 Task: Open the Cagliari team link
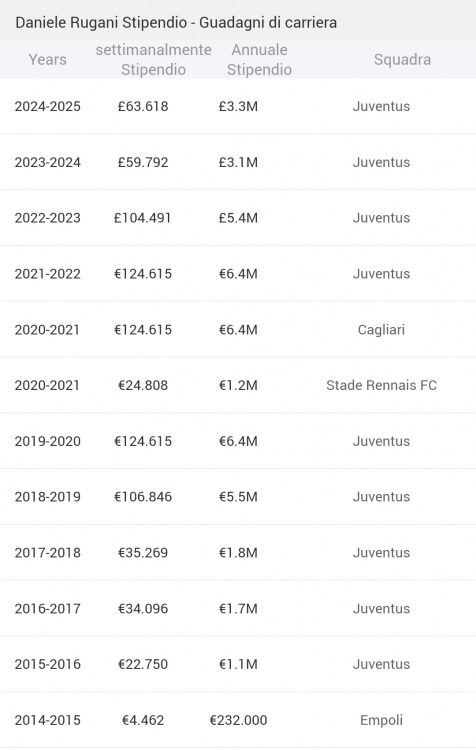[x=381, y=330]
